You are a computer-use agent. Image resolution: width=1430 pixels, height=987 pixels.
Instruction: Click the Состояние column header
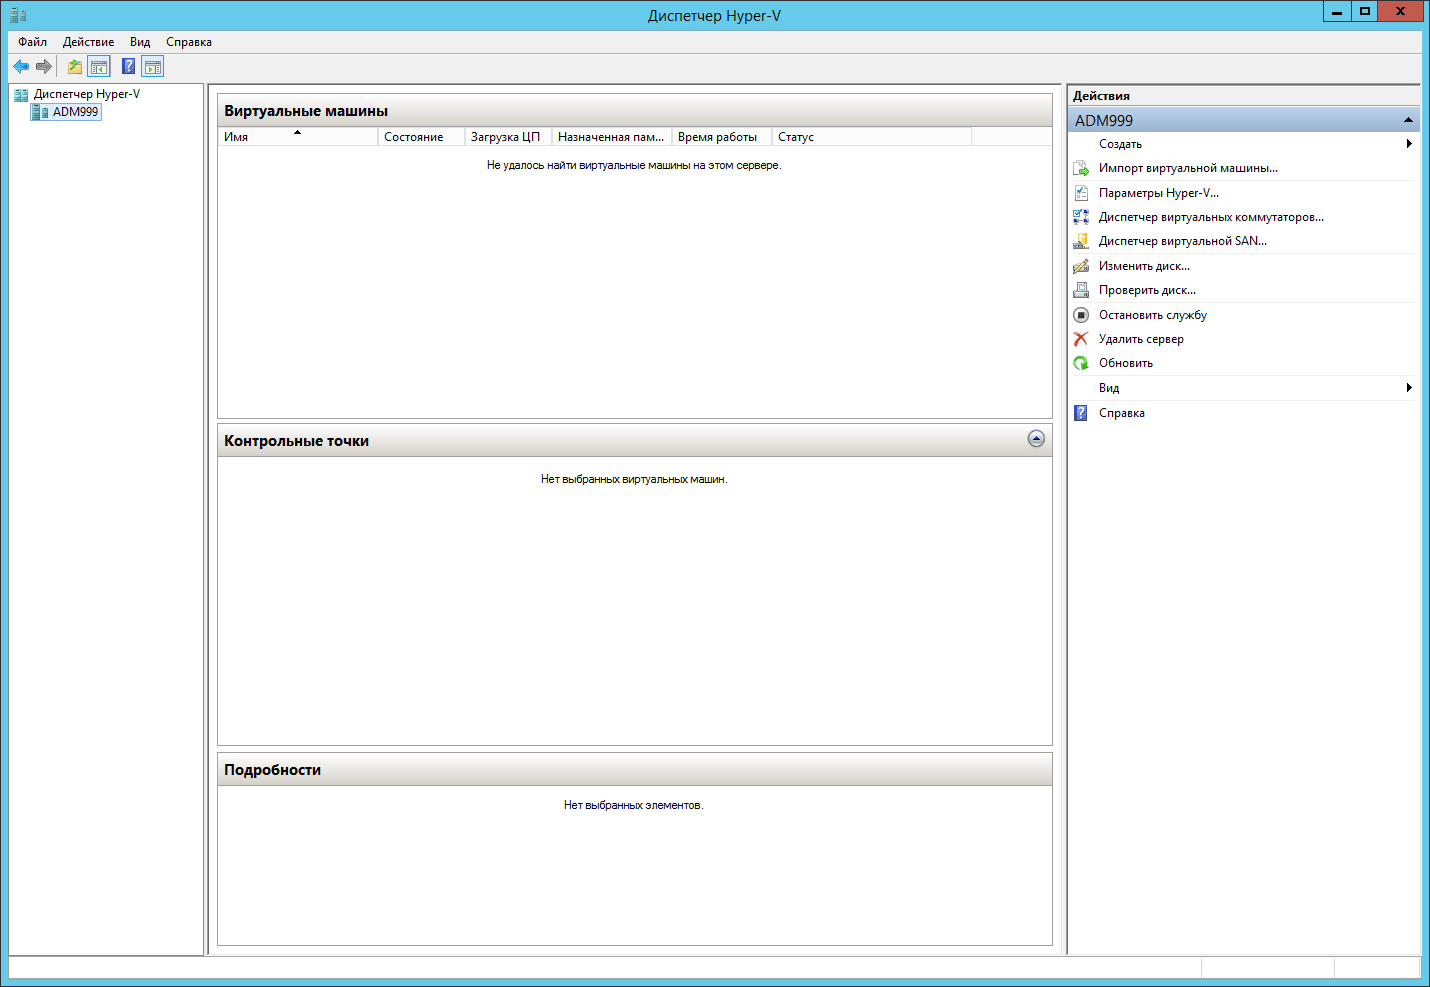pos(421,137)
